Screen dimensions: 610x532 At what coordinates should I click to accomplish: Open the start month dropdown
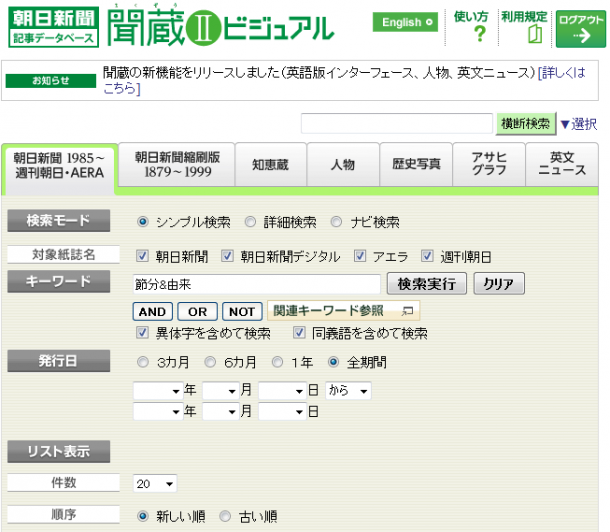click(220, 390)
